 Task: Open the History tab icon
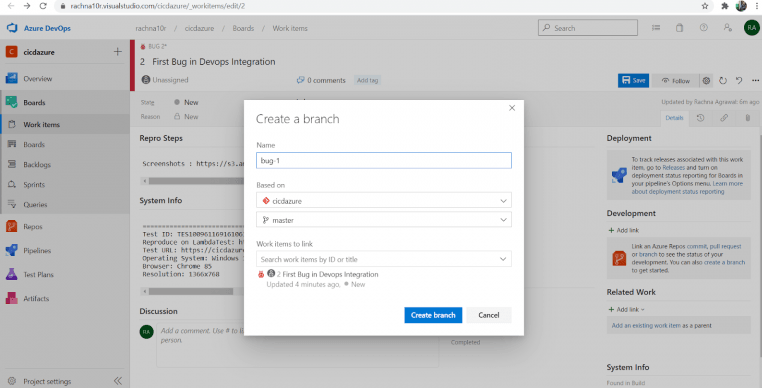[x=700, y=118]
